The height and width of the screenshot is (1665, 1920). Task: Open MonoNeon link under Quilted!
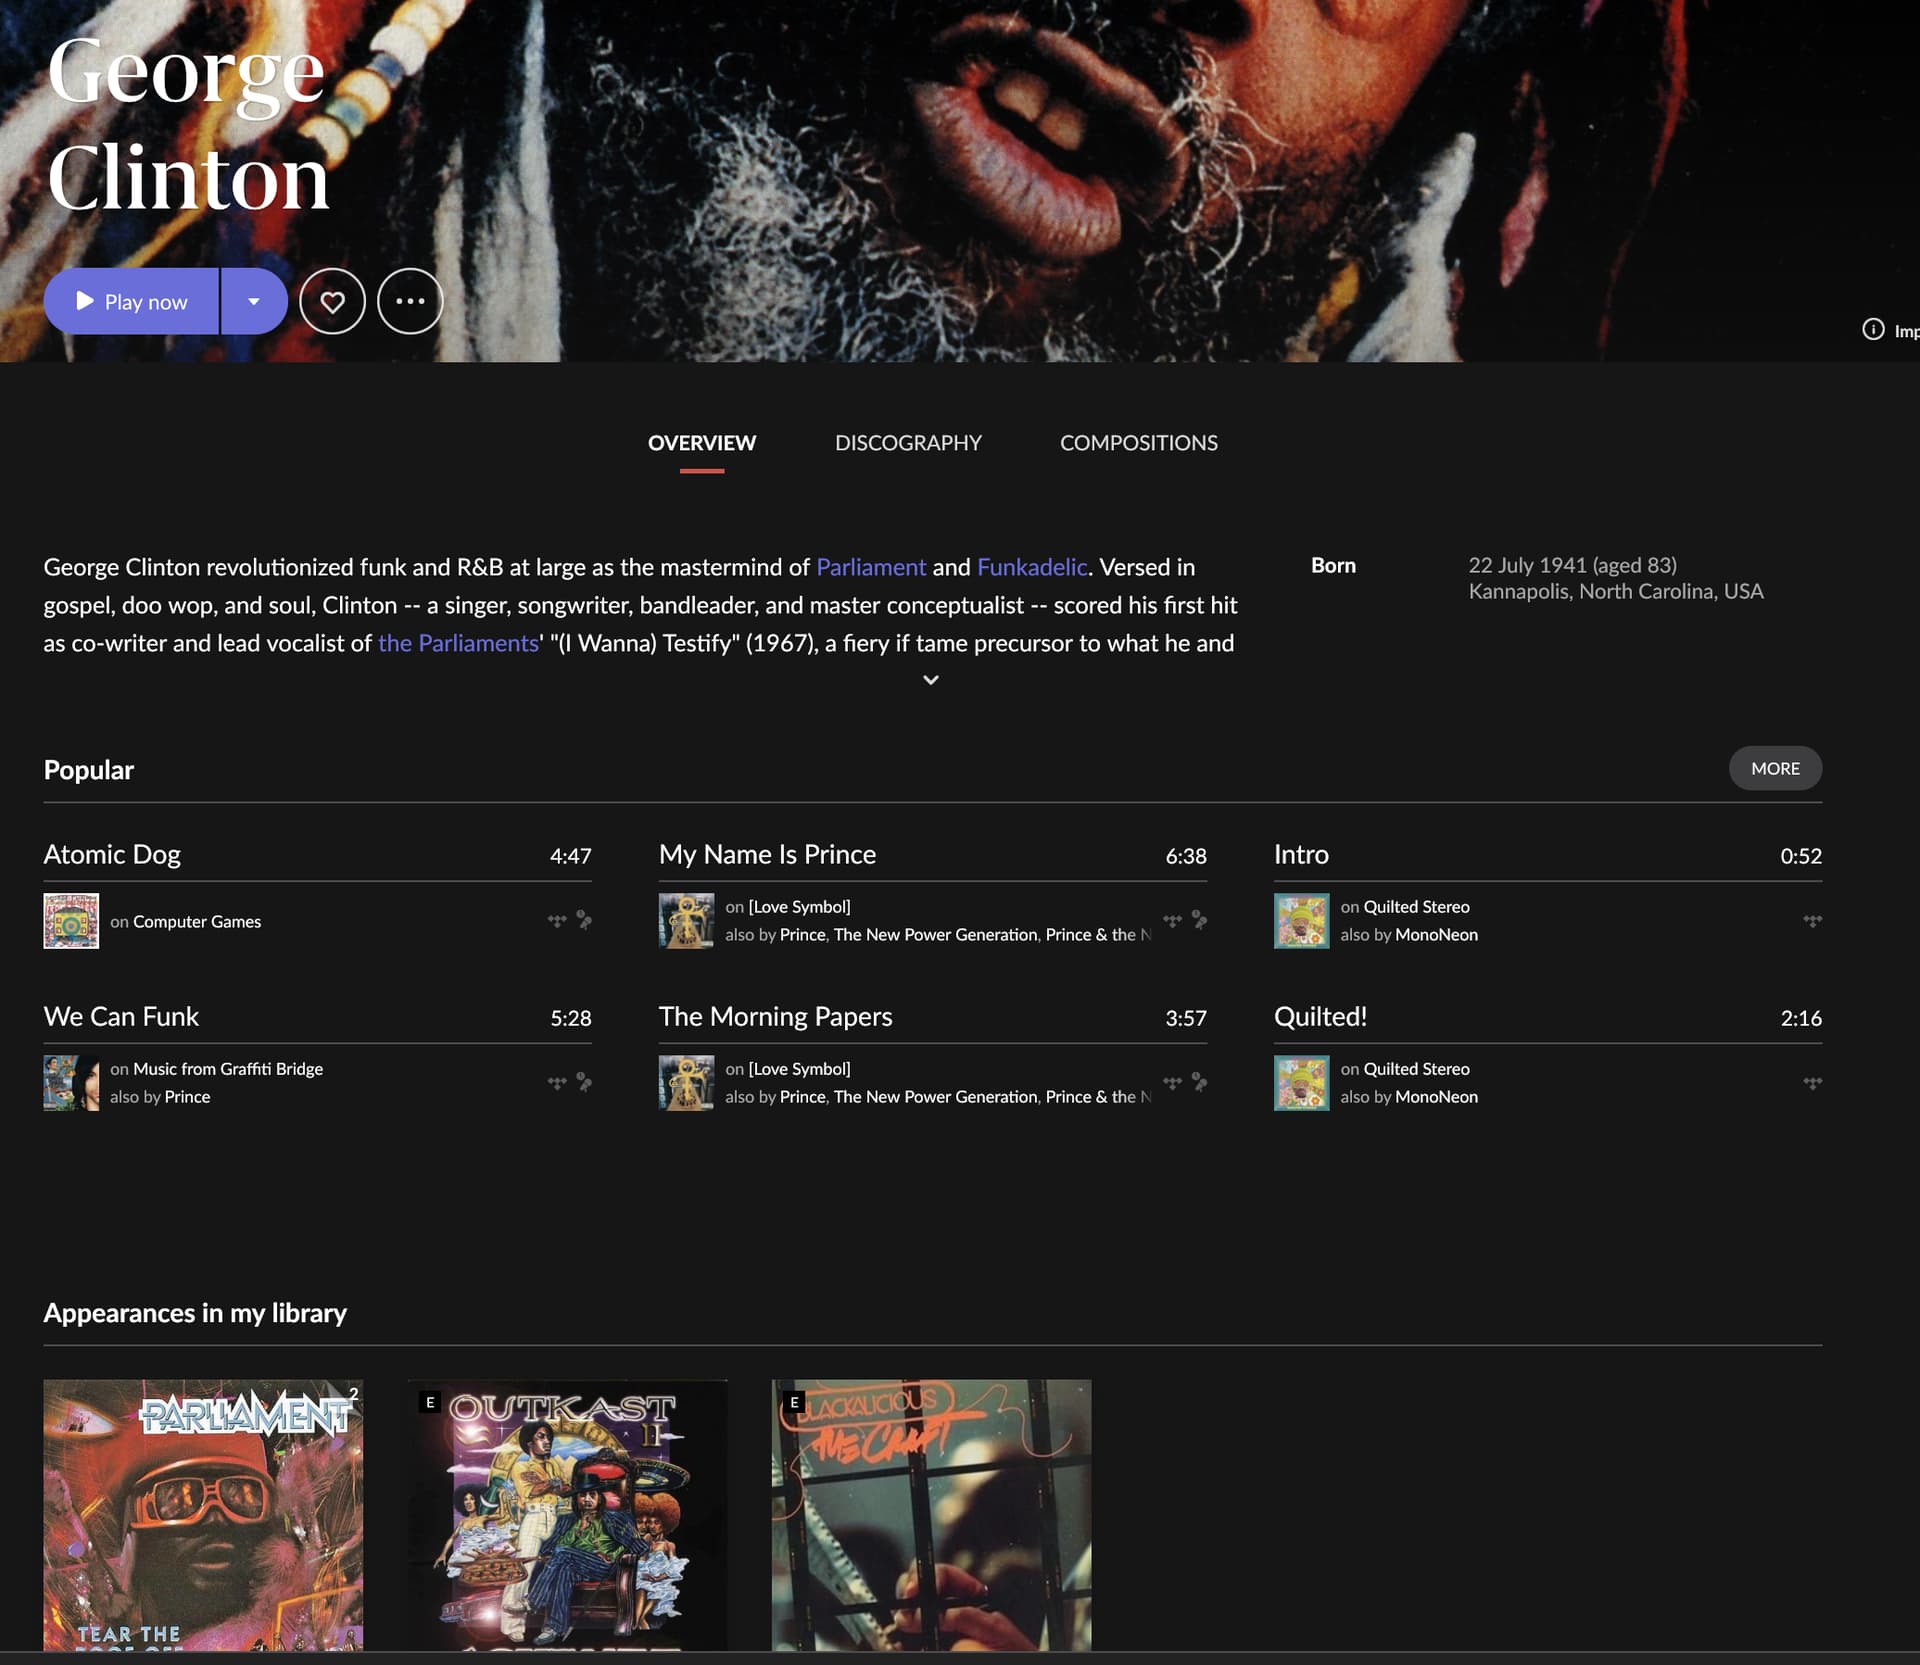(1436, 1097)
